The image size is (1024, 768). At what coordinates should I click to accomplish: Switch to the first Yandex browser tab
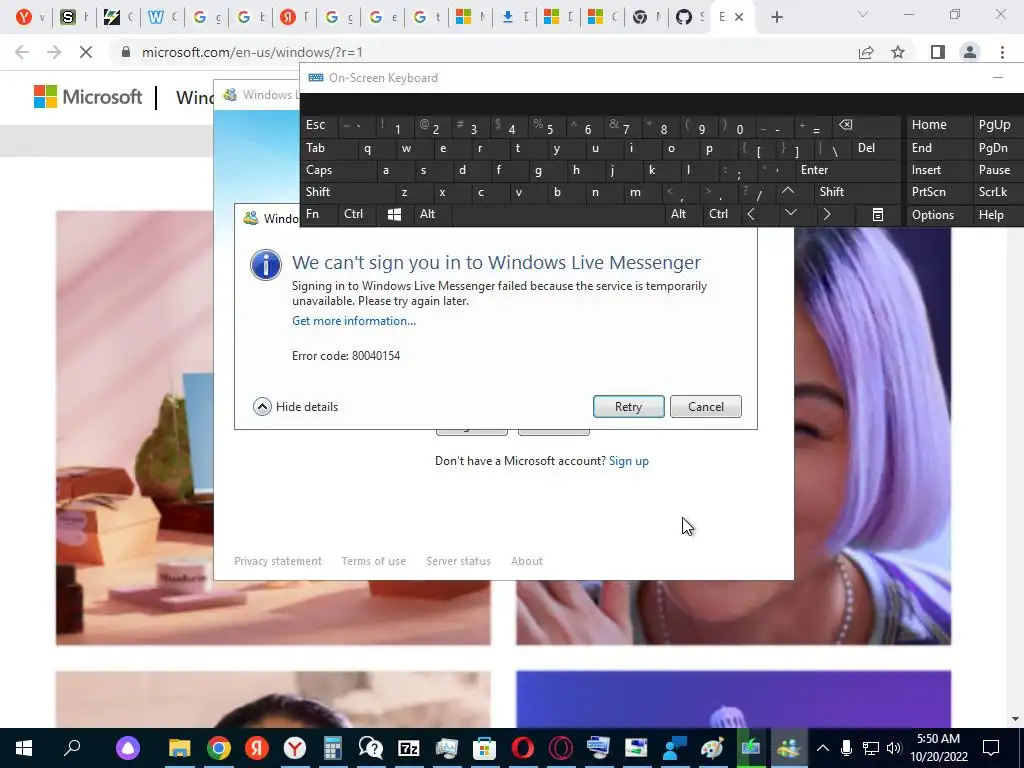click(x=29, y=17)
